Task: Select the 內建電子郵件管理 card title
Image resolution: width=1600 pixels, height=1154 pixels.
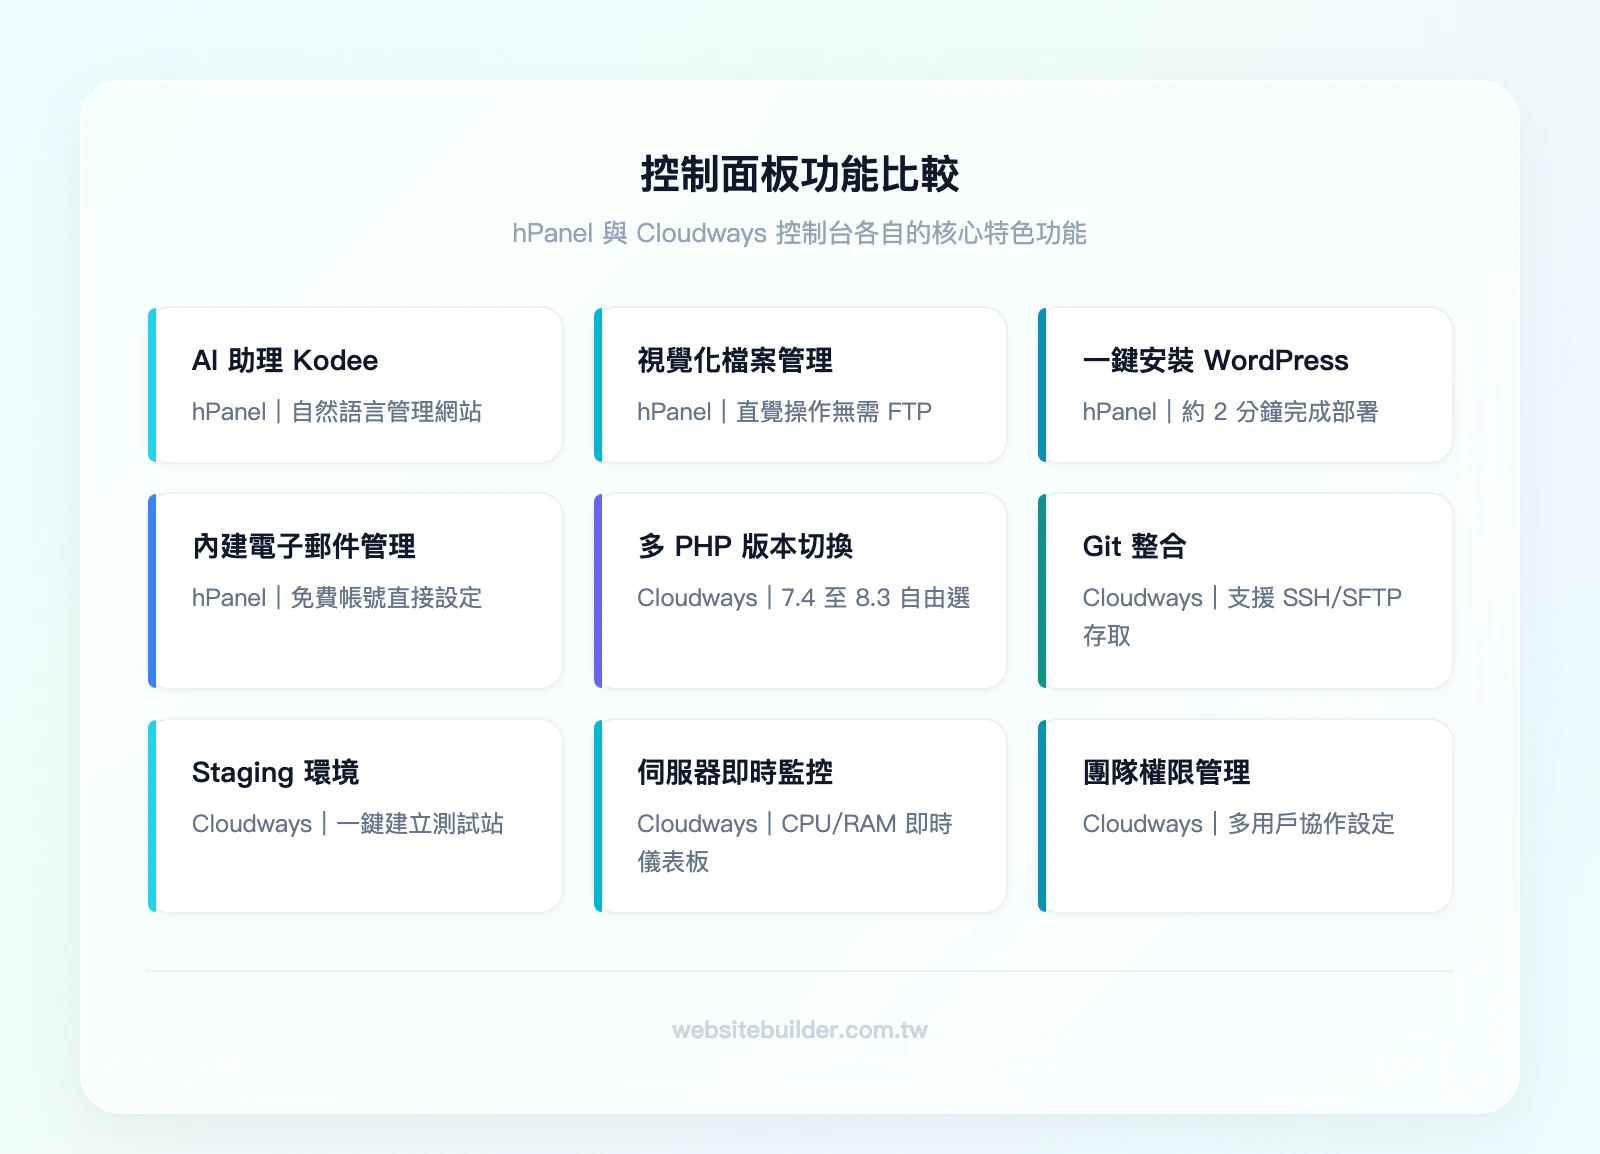Action: coord(304,546)
